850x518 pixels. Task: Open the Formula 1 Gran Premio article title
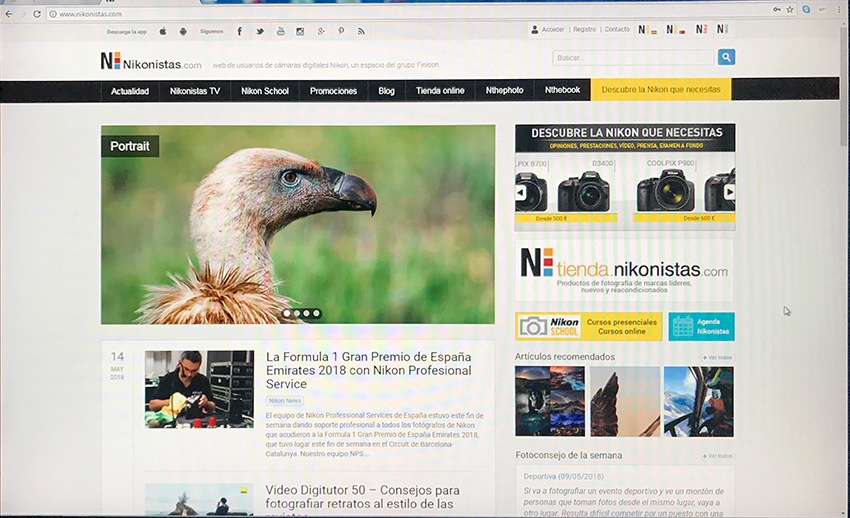point(368,370)
